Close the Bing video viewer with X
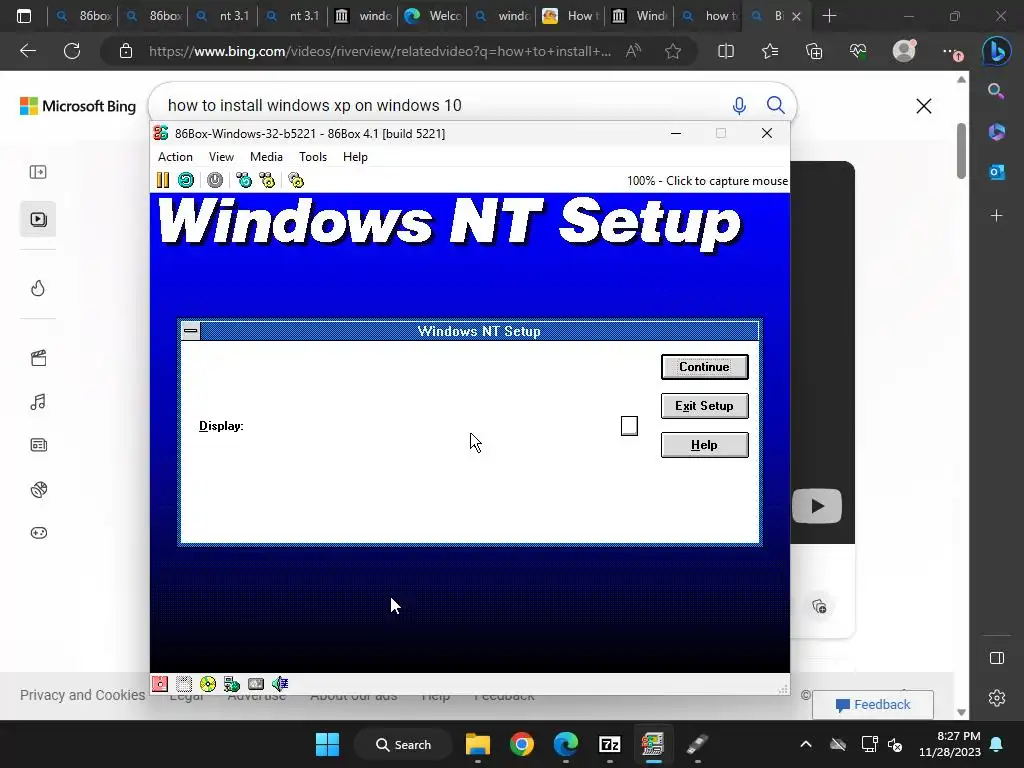The height and width of the screenshot is (768, 1024). (923, 106)
